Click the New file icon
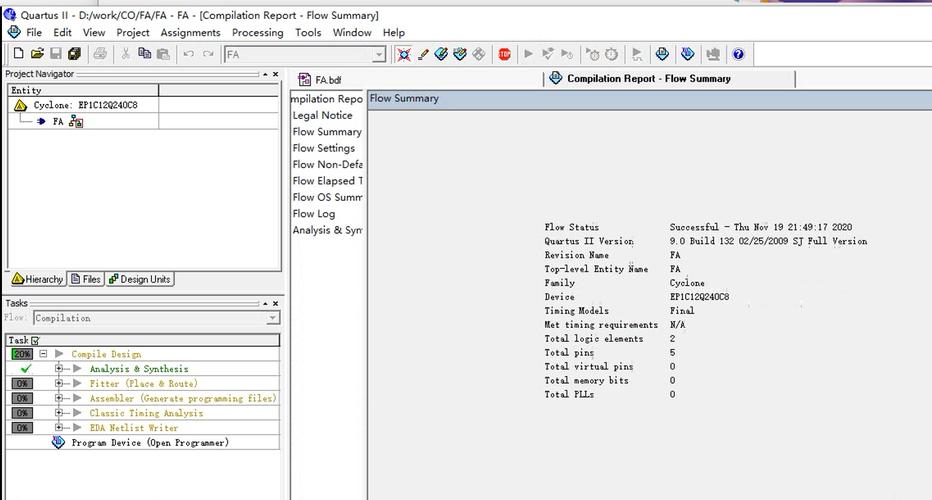Image resolution: width=932 pixels, height=500 pixels. click(18, 54)
